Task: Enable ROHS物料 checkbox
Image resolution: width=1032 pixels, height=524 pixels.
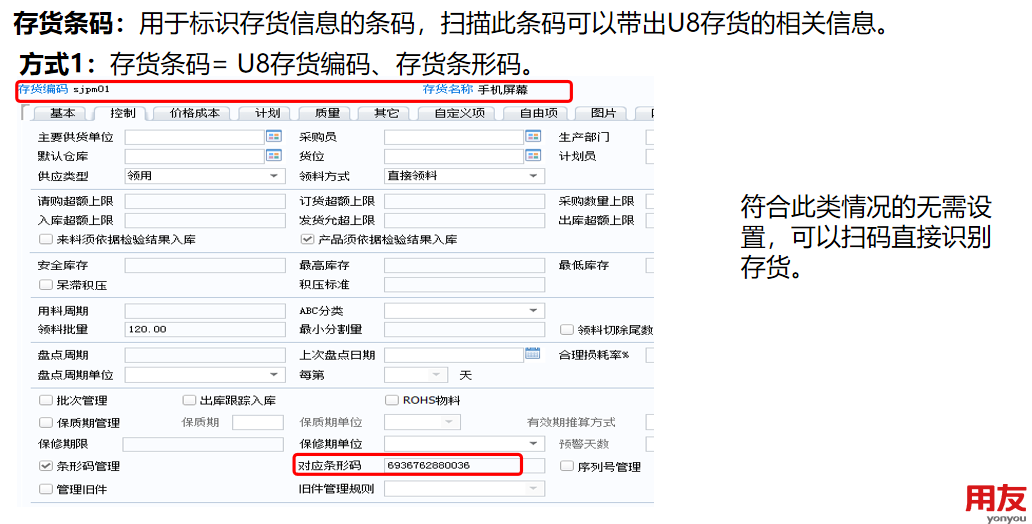Action: pyautogui.click(x=392, y=400)
